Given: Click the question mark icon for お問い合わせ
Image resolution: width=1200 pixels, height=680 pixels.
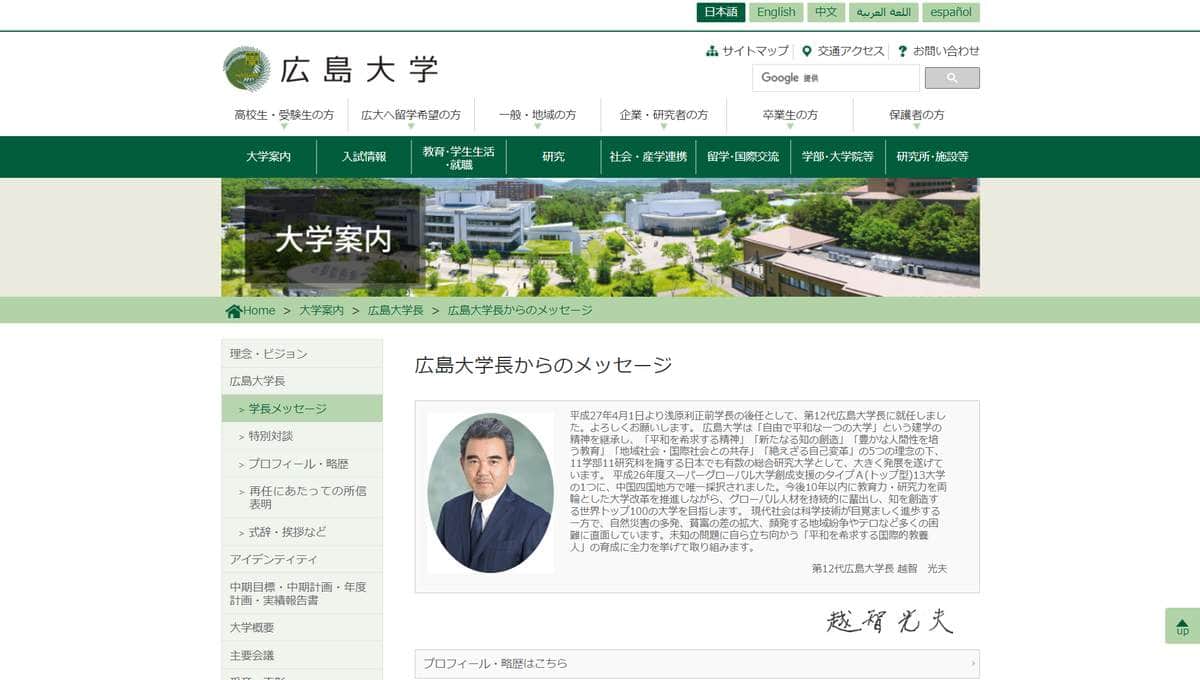Looking at the screenshot, I should [x=902, y=51].
